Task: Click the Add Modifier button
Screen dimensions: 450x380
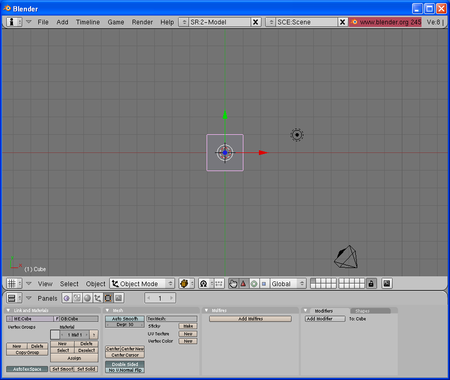Action: [x=325, y=319]
